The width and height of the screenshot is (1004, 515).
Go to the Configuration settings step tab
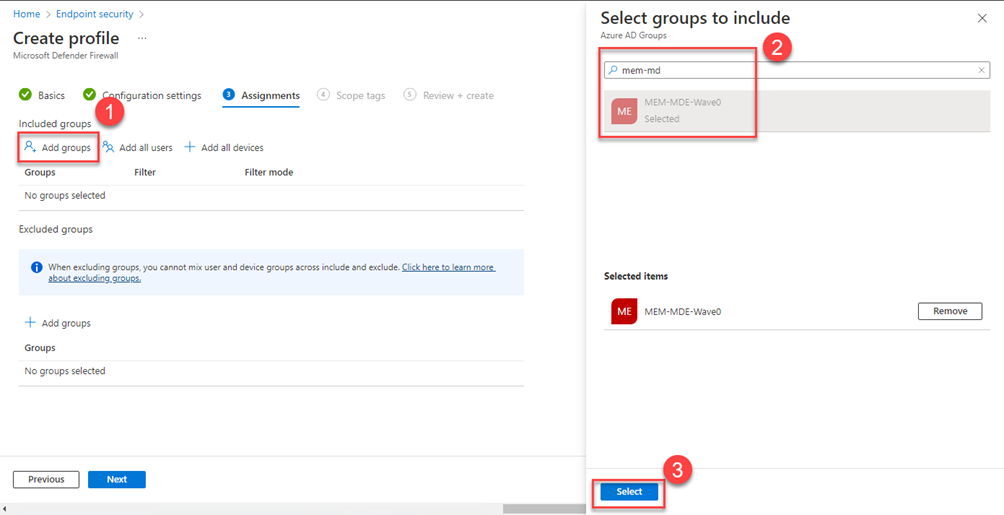click(143, 95)
